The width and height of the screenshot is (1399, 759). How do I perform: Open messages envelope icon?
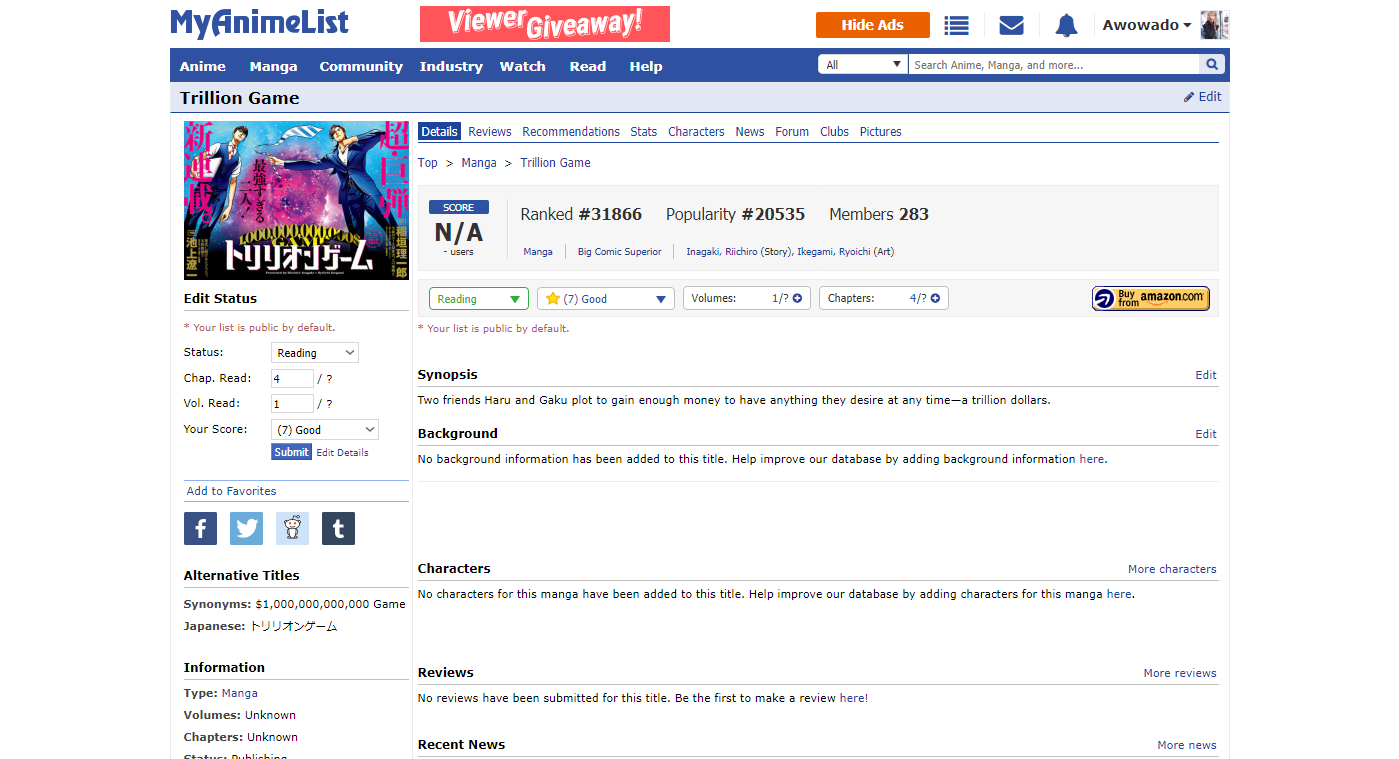click(1011, 25)
